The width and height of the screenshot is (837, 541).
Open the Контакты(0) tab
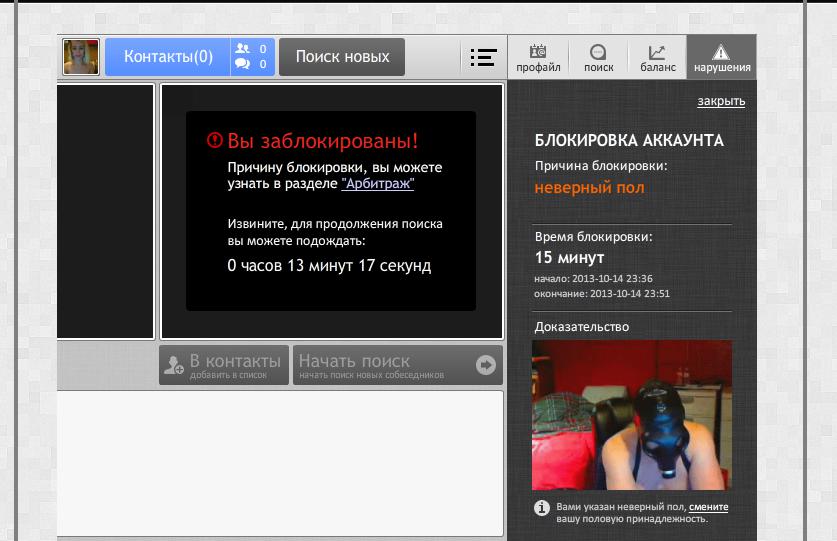[x=168, y=57]
